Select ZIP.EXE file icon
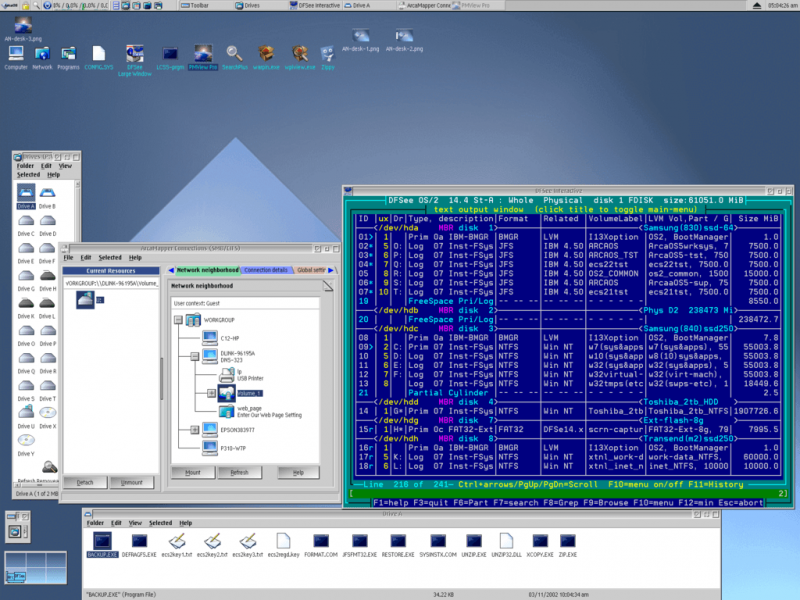Screen dimensions: 800x600 tap(567, 545)
